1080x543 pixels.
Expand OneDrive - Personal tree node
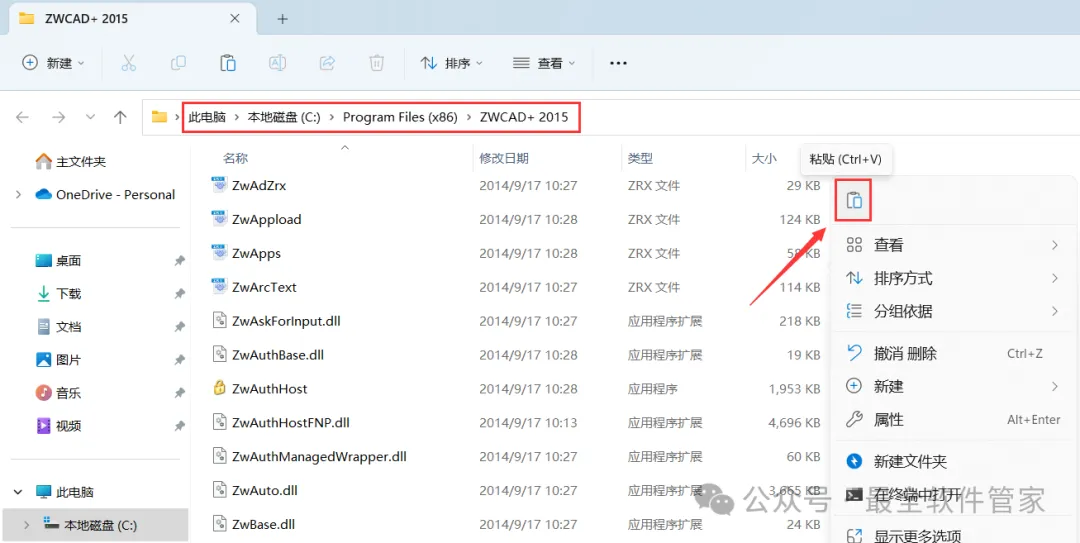(x=19, y=195)
